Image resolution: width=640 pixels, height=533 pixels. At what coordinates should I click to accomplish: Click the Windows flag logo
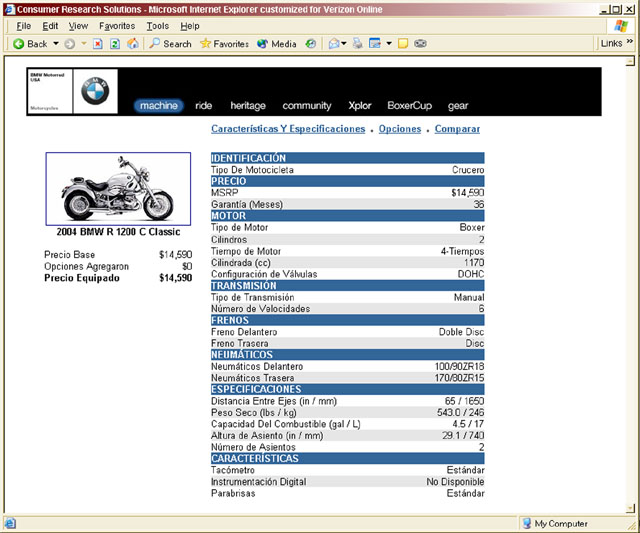[x=621, y=27]
